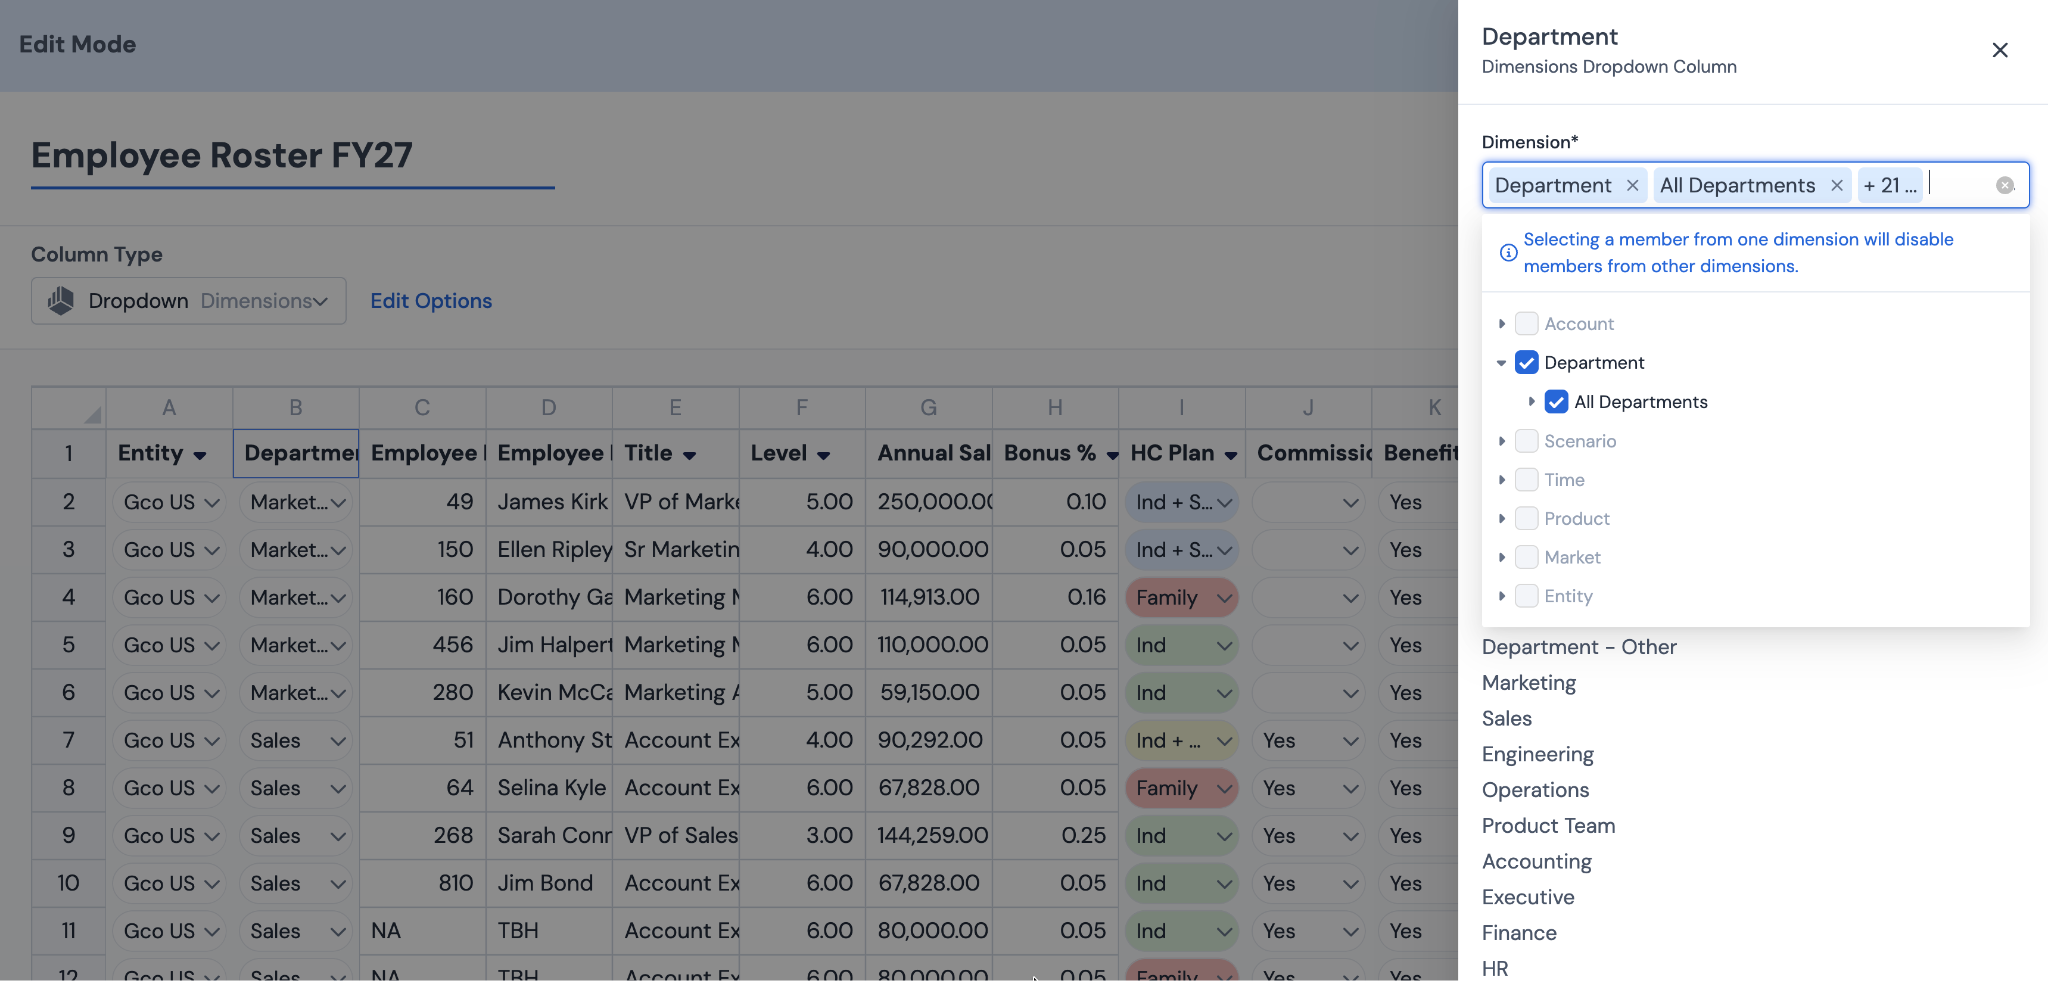Select column A header

pyautogui.click(x=169, y=408)
